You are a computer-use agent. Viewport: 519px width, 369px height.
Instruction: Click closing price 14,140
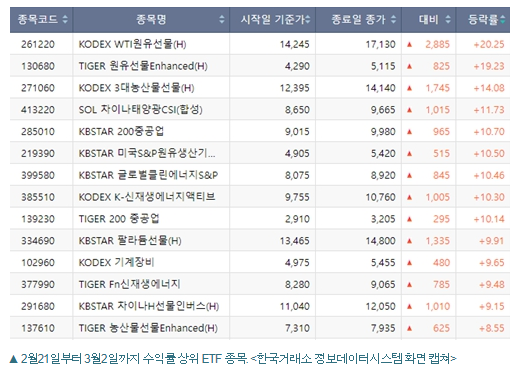pyautogui.click(x=380, y=88)
